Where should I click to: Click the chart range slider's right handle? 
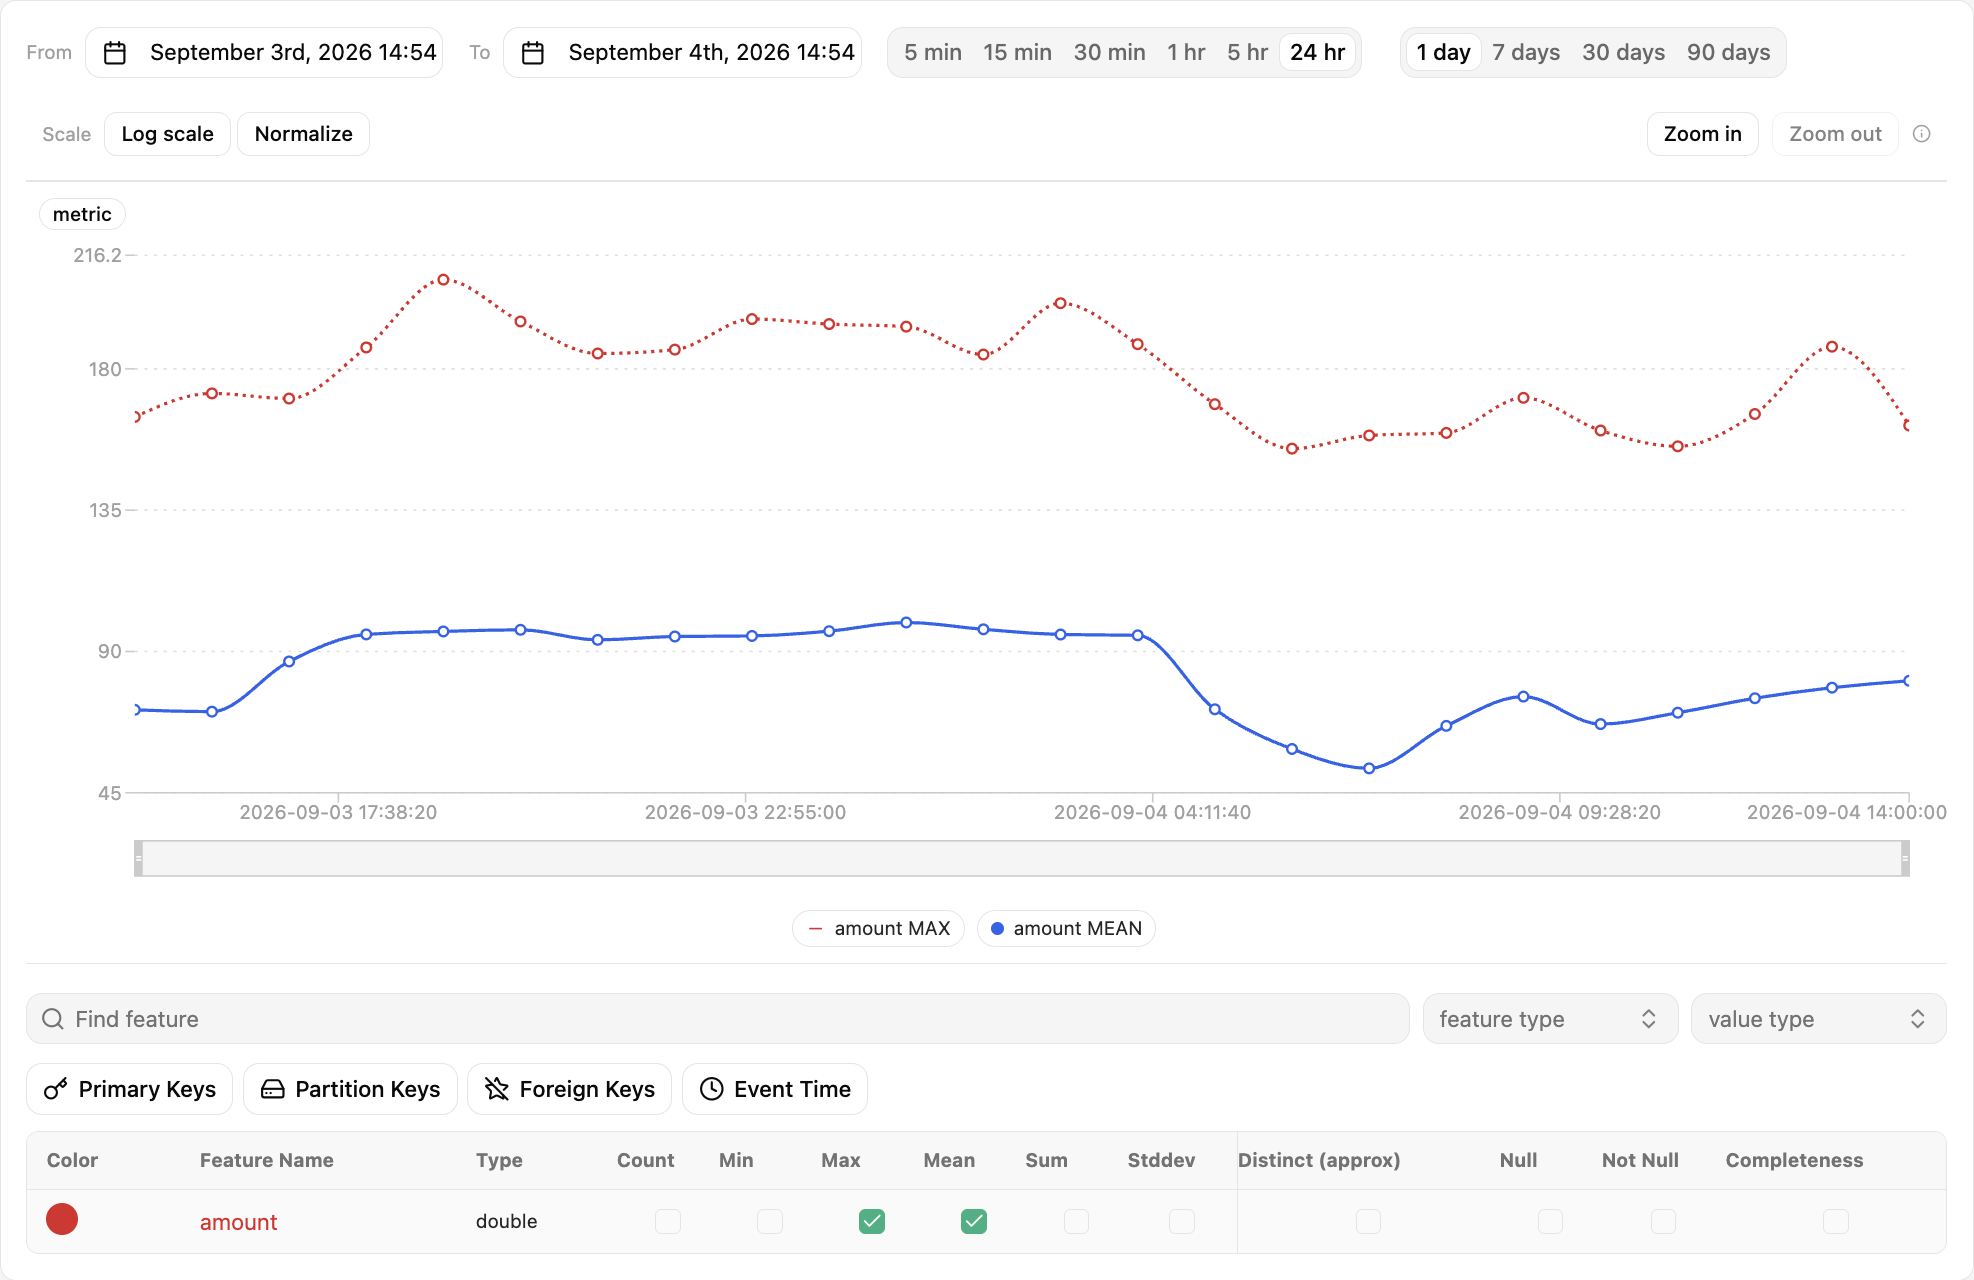pyautogui.click(x=1905, y=858)
